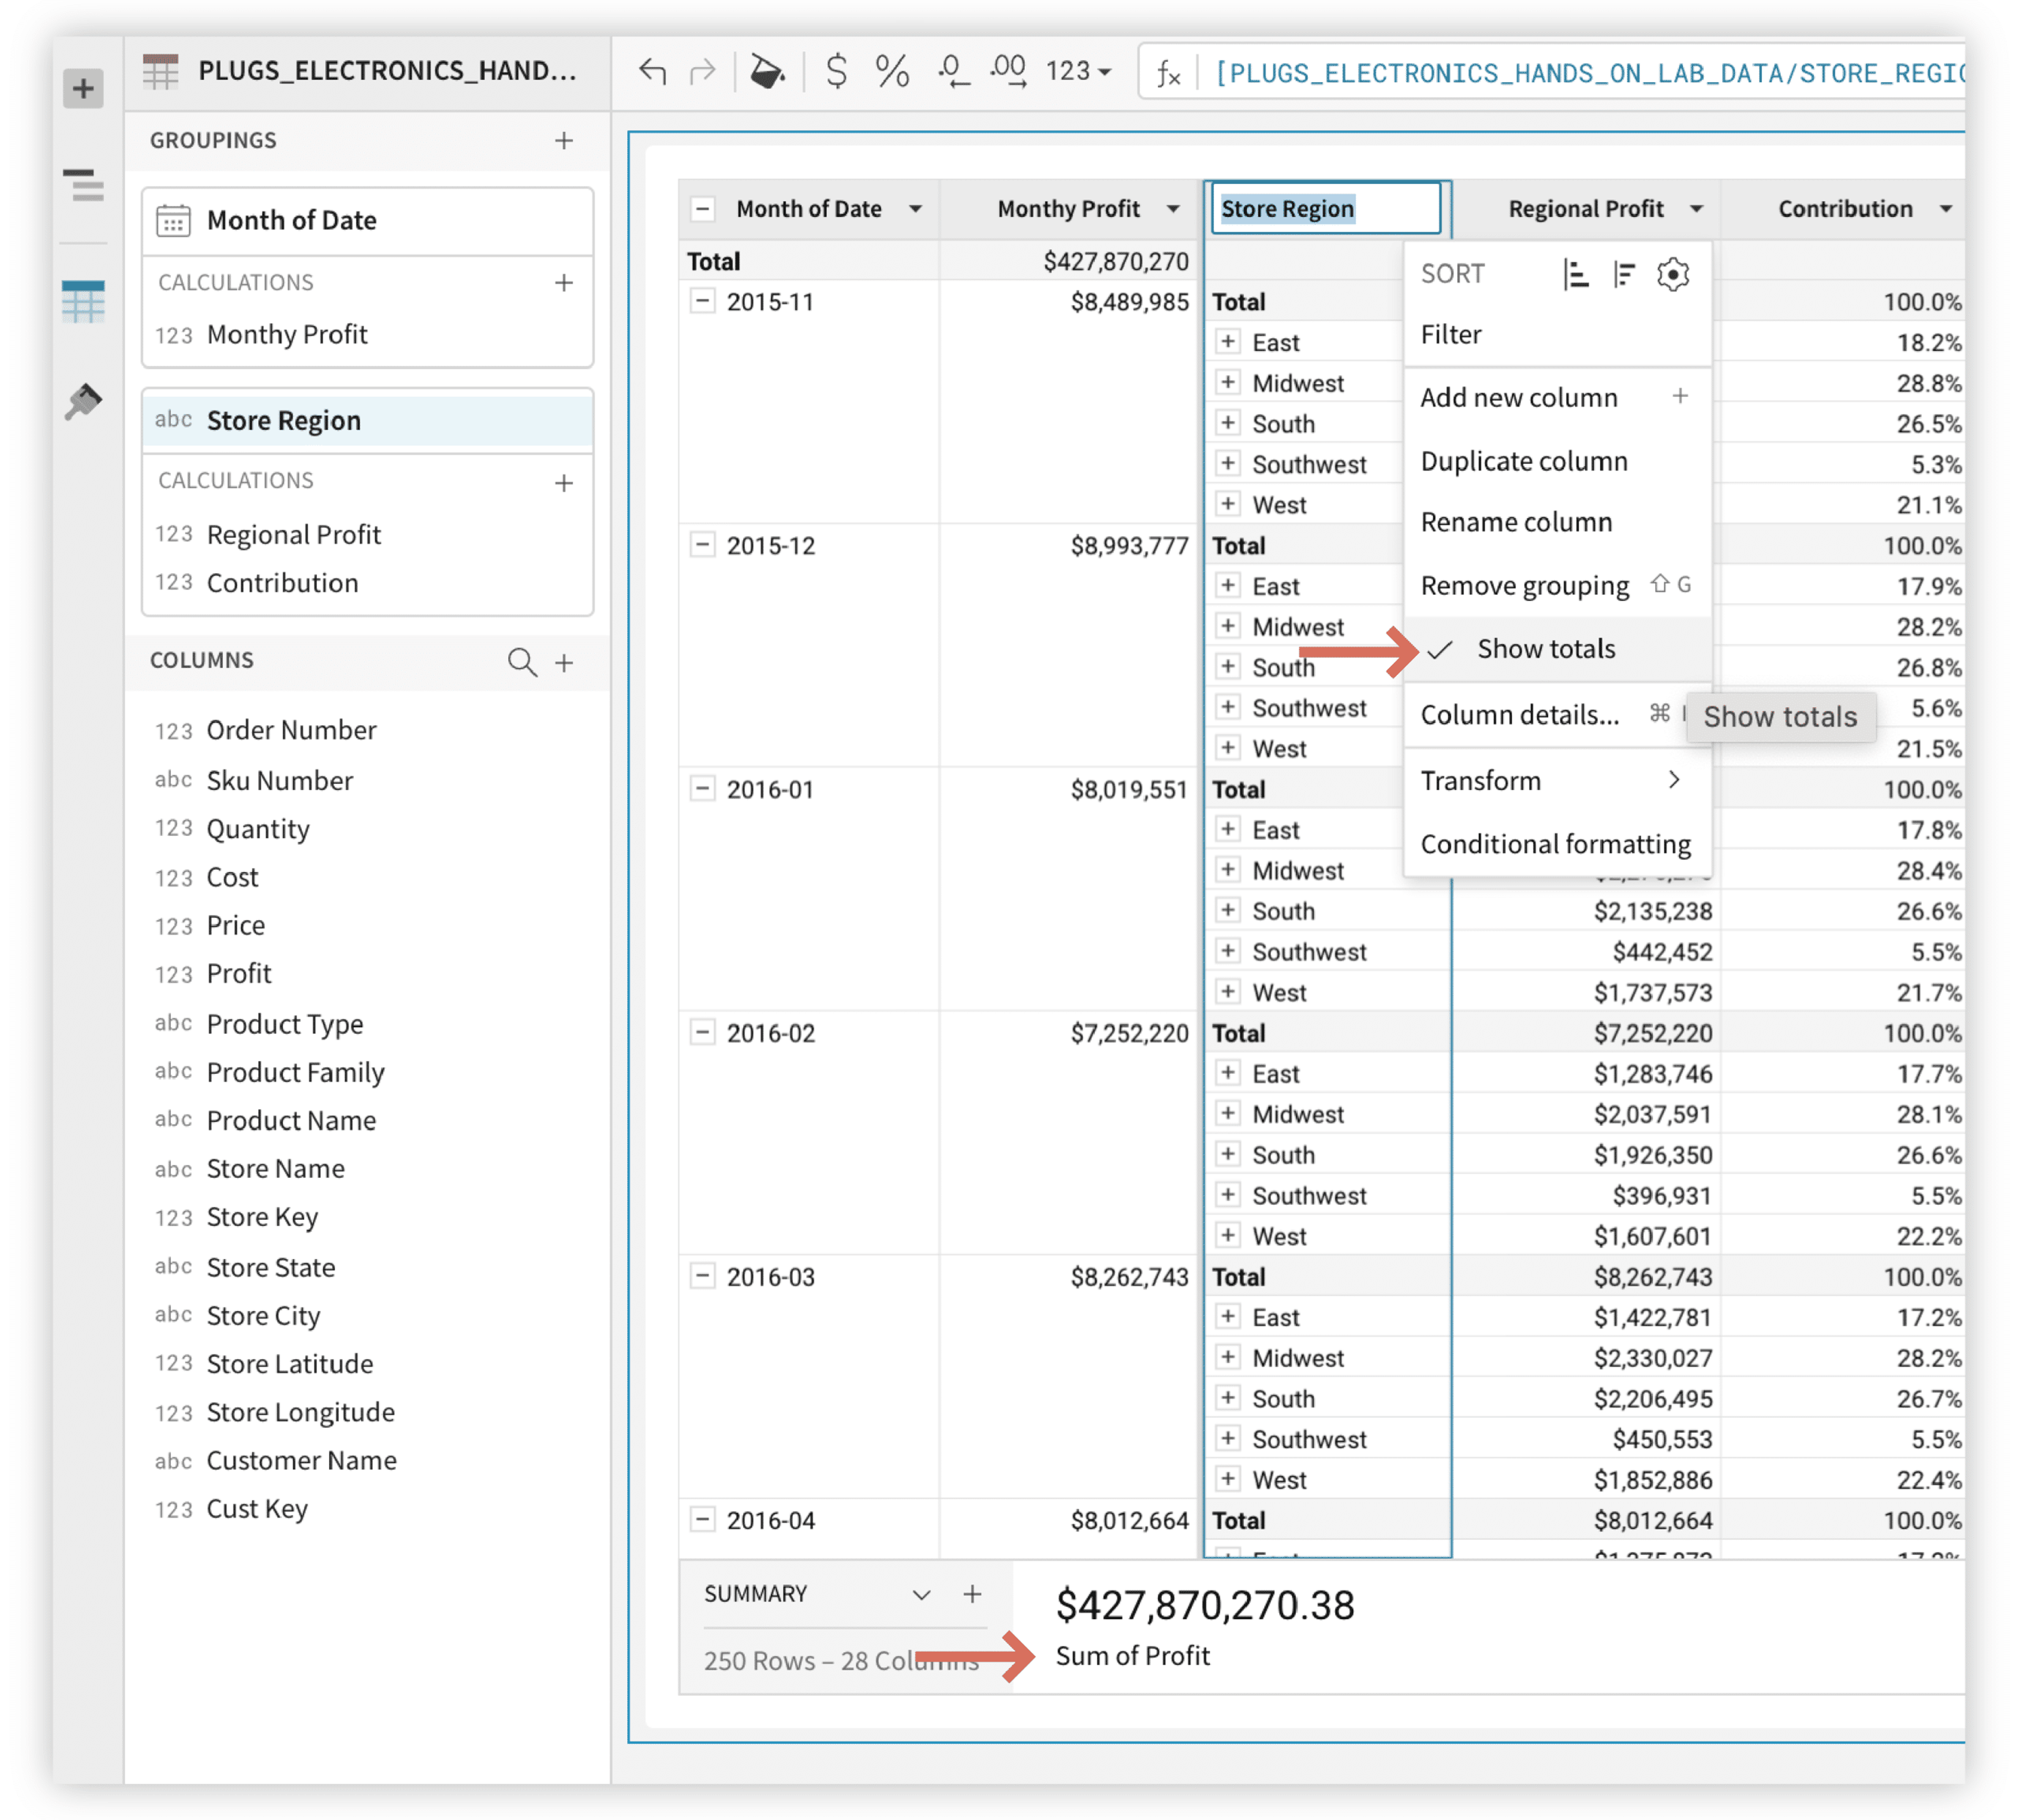Apply currency dollar format
The width and height of the screenshot is (2018, 1820).
(x=836, y=71)
